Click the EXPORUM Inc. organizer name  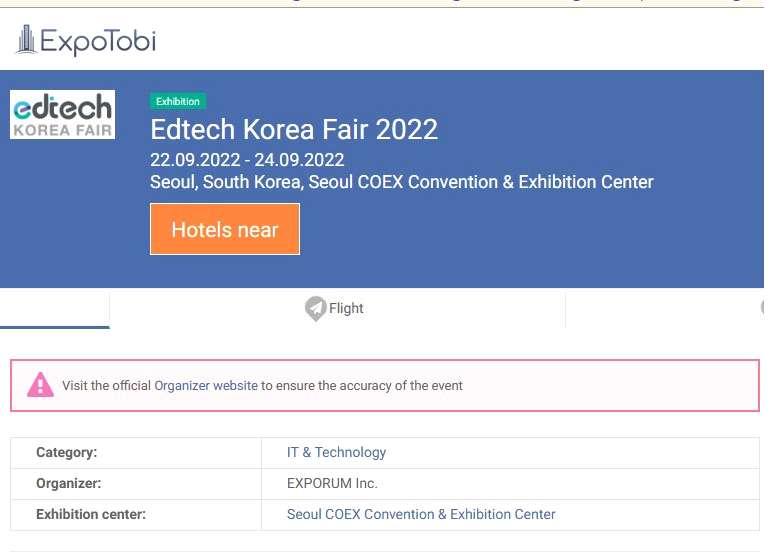[332, 483]
